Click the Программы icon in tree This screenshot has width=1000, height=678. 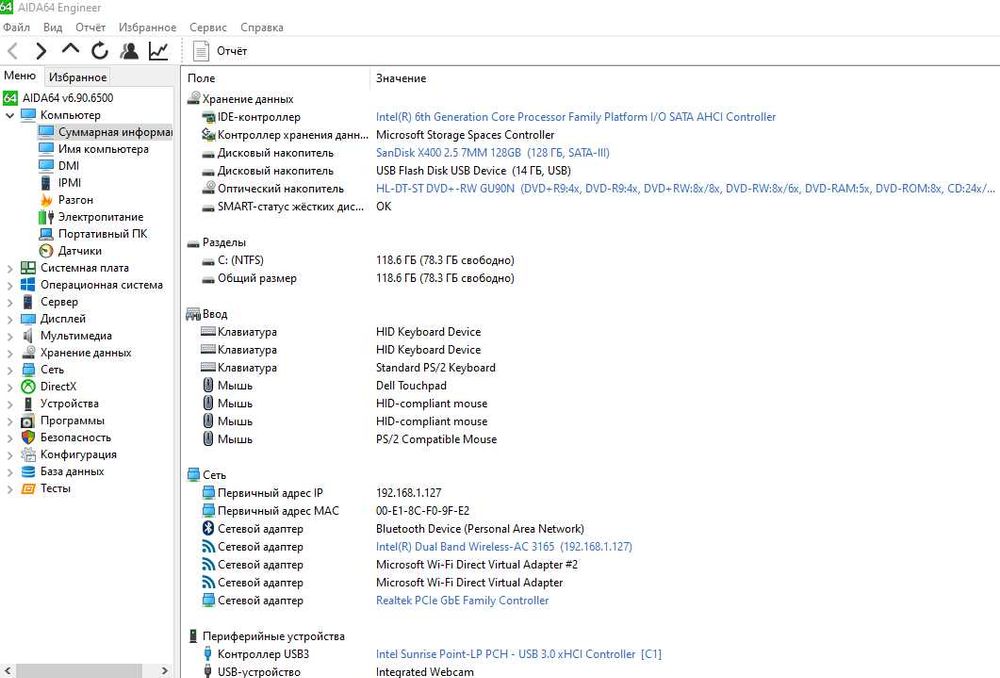(x=28, y=421)
